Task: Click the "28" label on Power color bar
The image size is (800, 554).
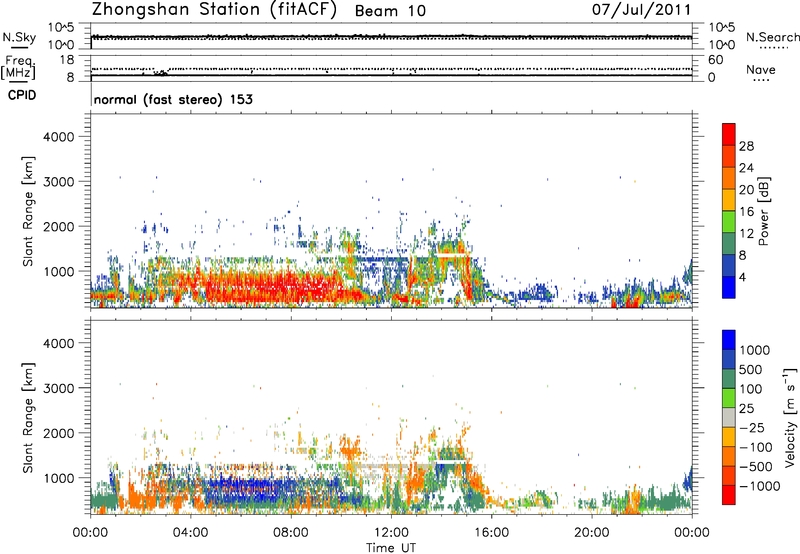Action: 746,146
